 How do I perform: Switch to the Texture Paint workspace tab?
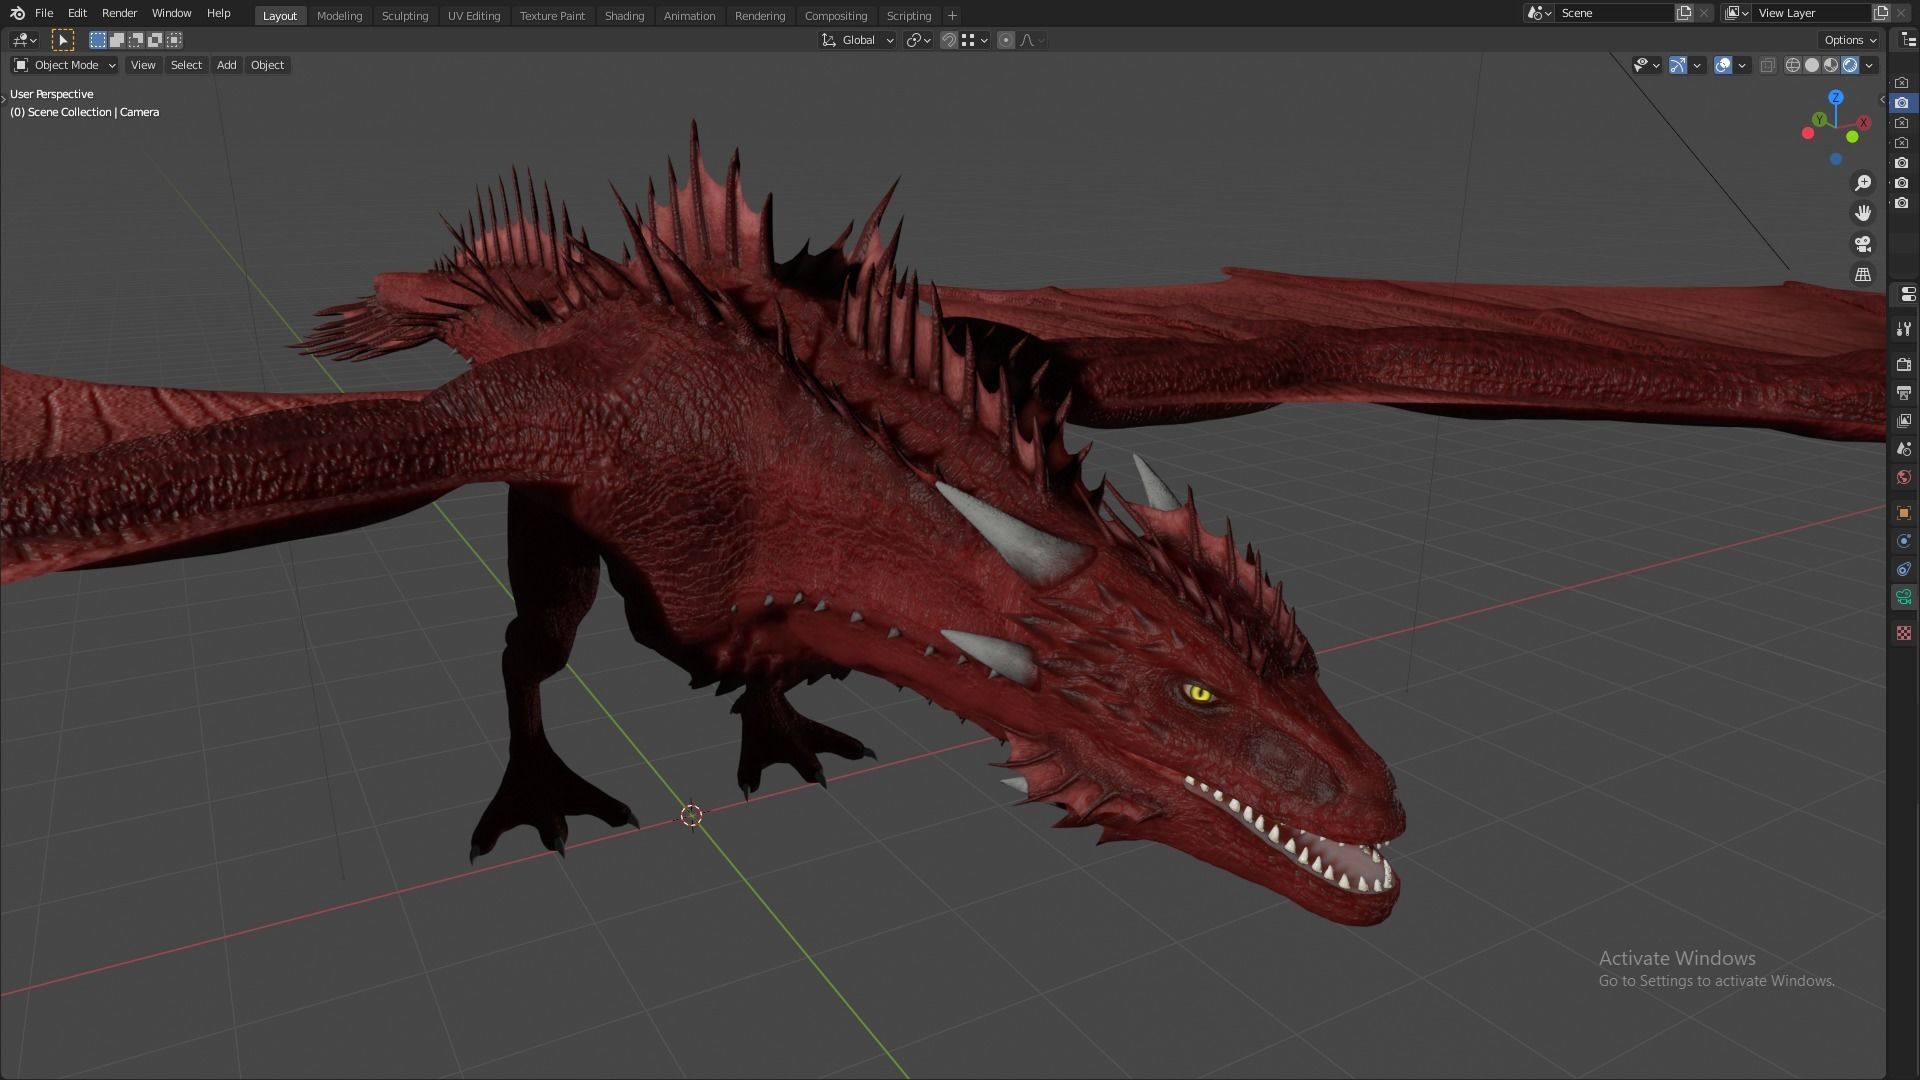[x=552, y=16]
